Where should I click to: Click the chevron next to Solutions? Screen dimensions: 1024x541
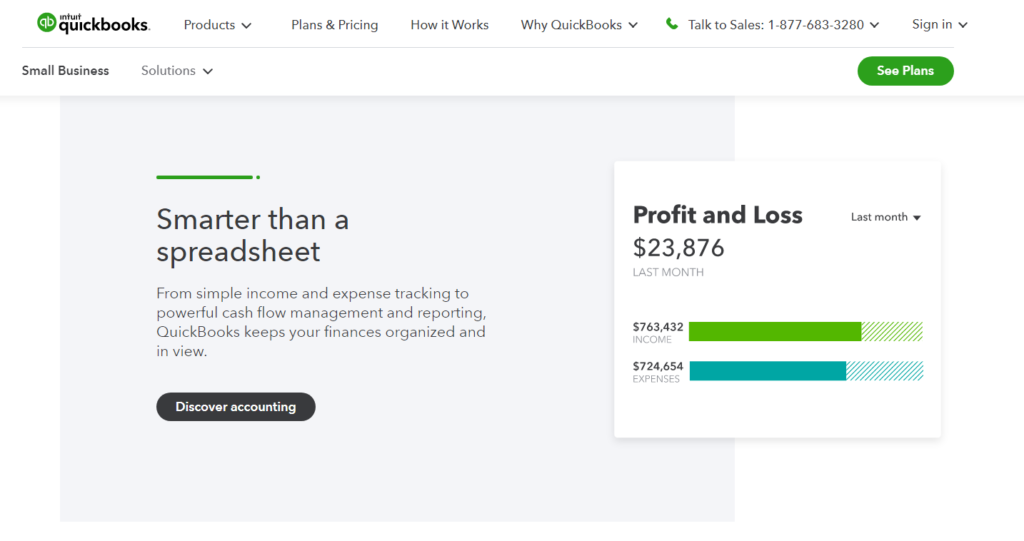(208, 71)
